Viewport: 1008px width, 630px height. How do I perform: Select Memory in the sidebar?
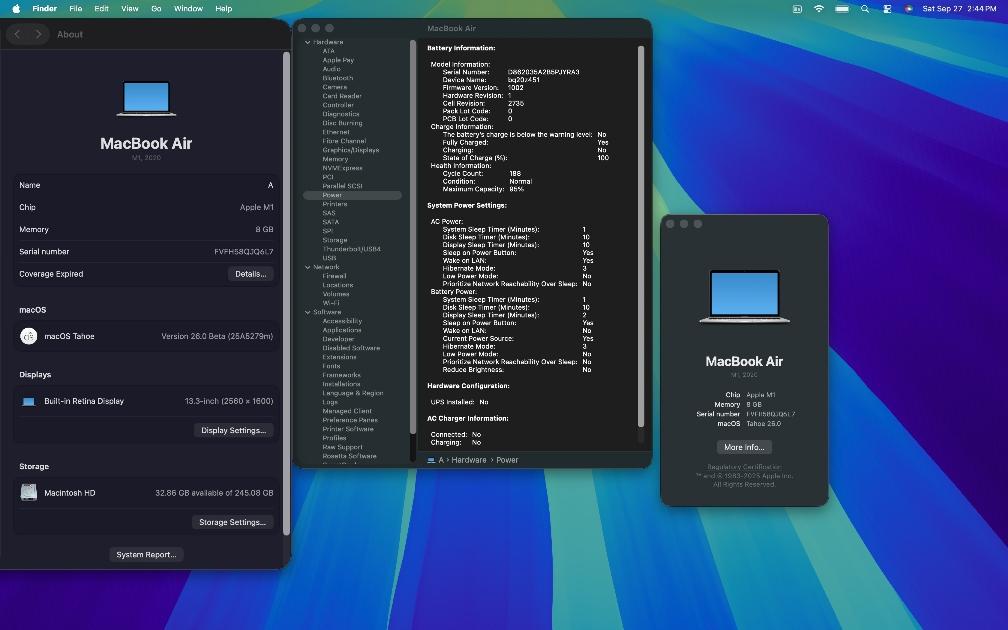pyautogui.click(x=335, y=159)
